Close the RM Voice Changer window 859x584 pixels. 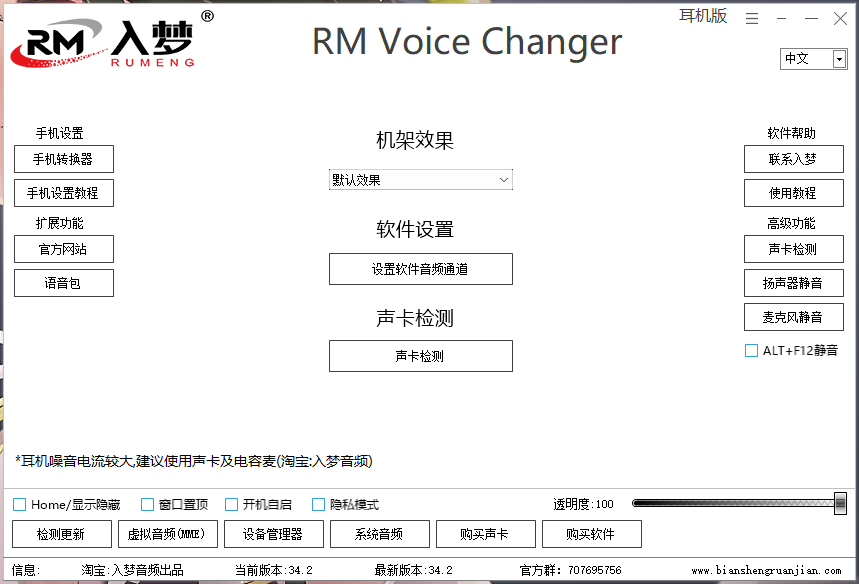tap(840, 19)
